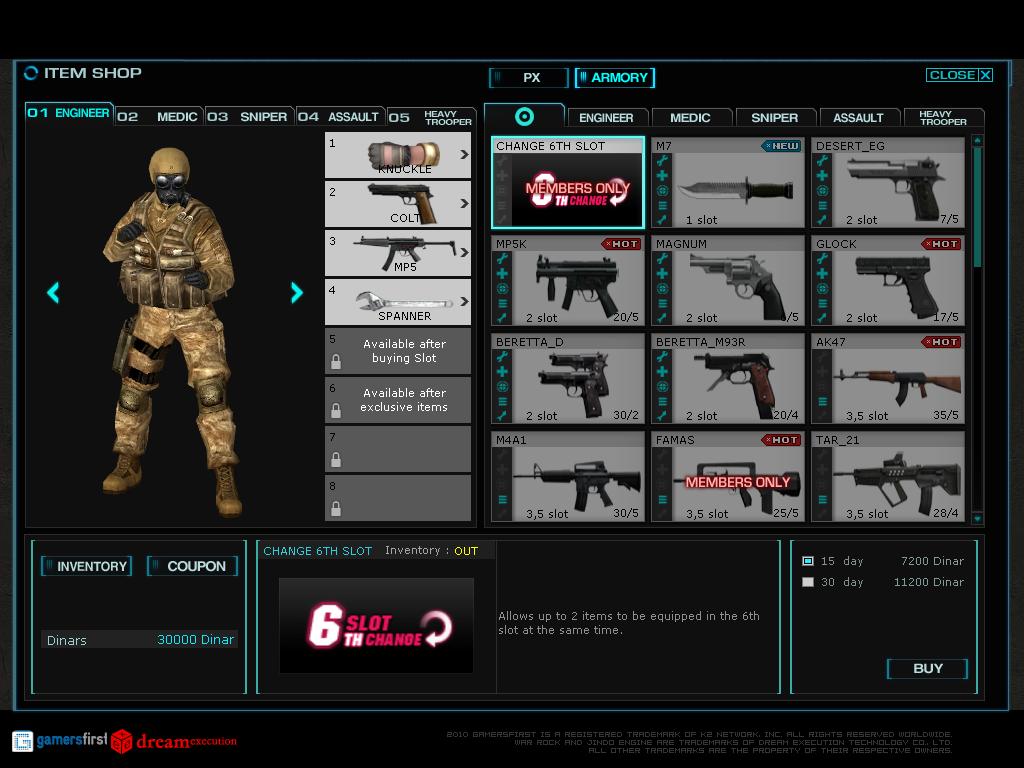Expand the KNUCKLE slot 1 arrow
1024x768 pixels.
(464, 155)
